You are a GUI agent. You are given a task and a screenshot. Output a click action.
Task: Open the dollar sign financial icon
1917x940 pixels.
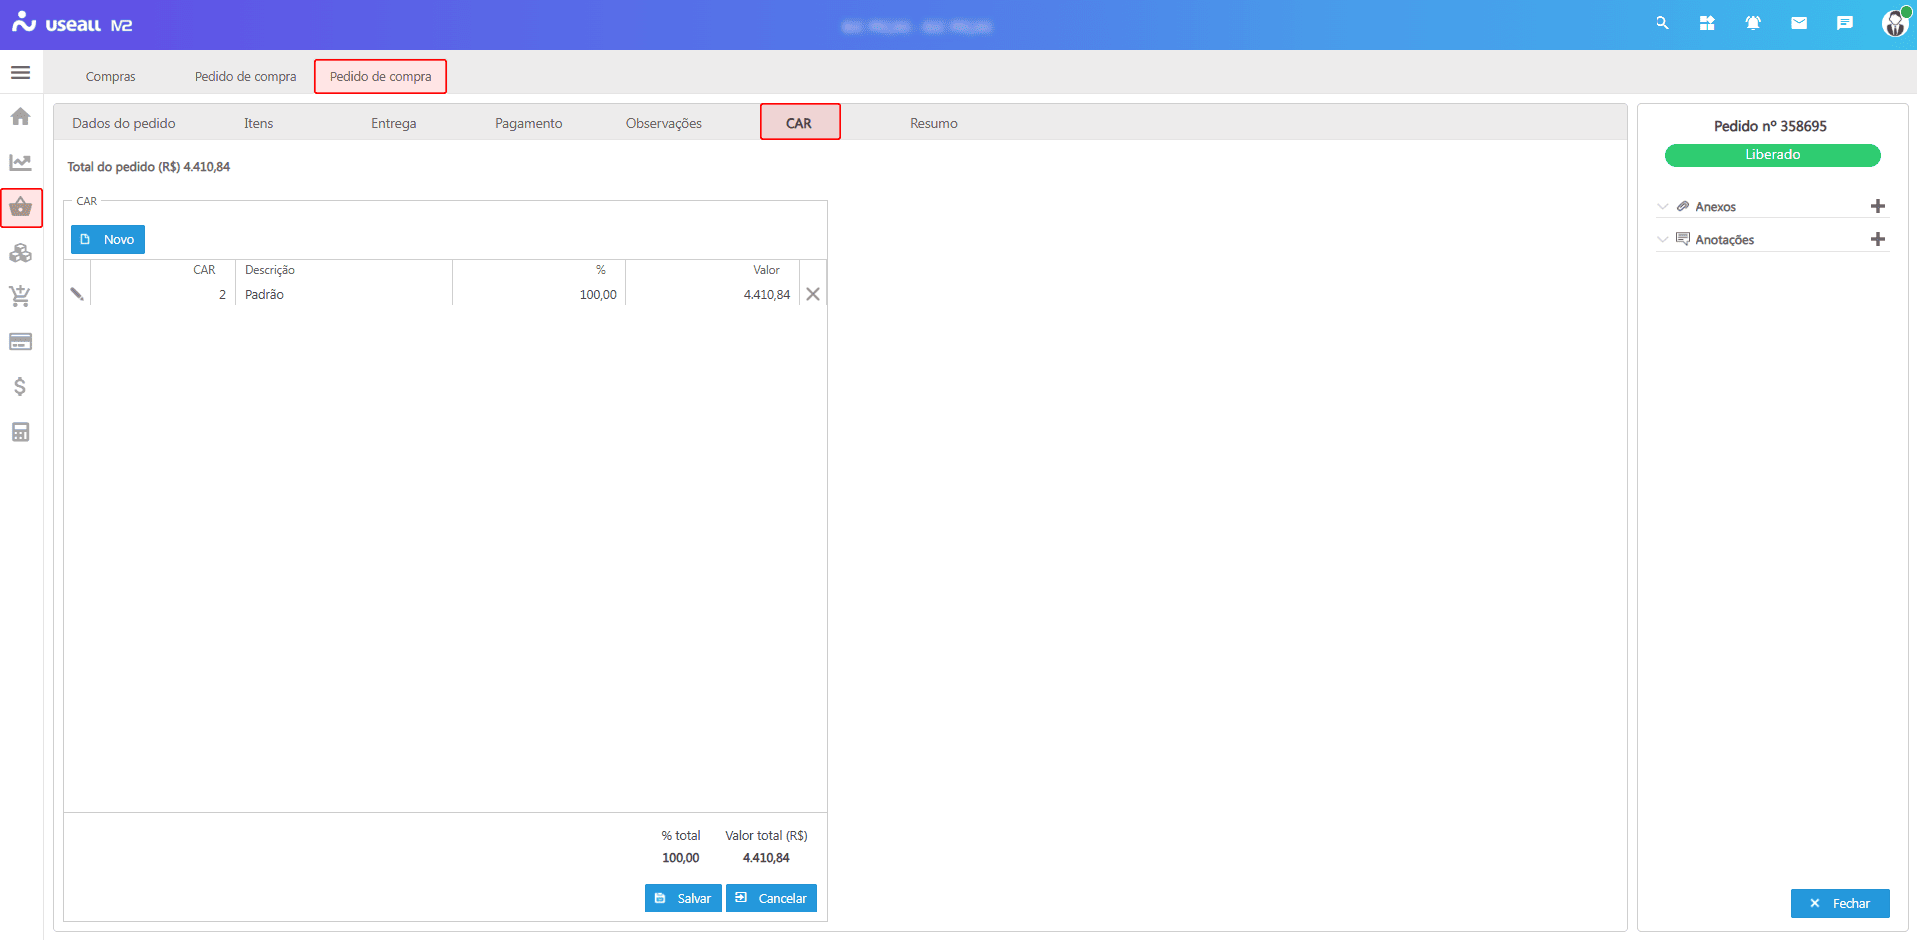click(x=20, y=387)
